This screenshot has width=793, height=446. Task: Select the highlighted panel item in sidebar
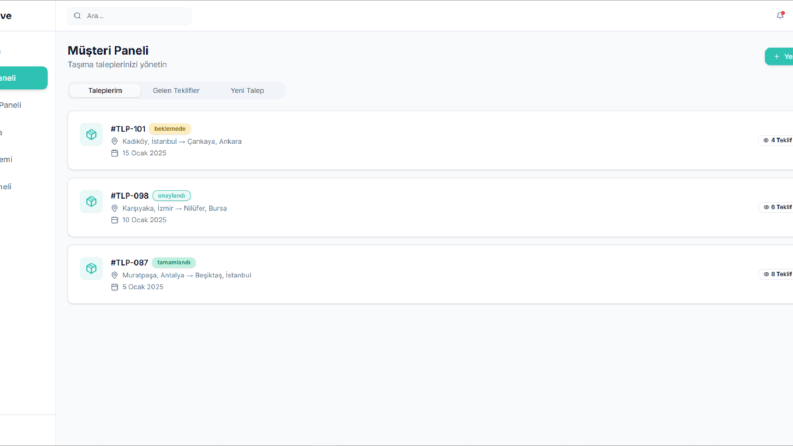tap(23, 78)
